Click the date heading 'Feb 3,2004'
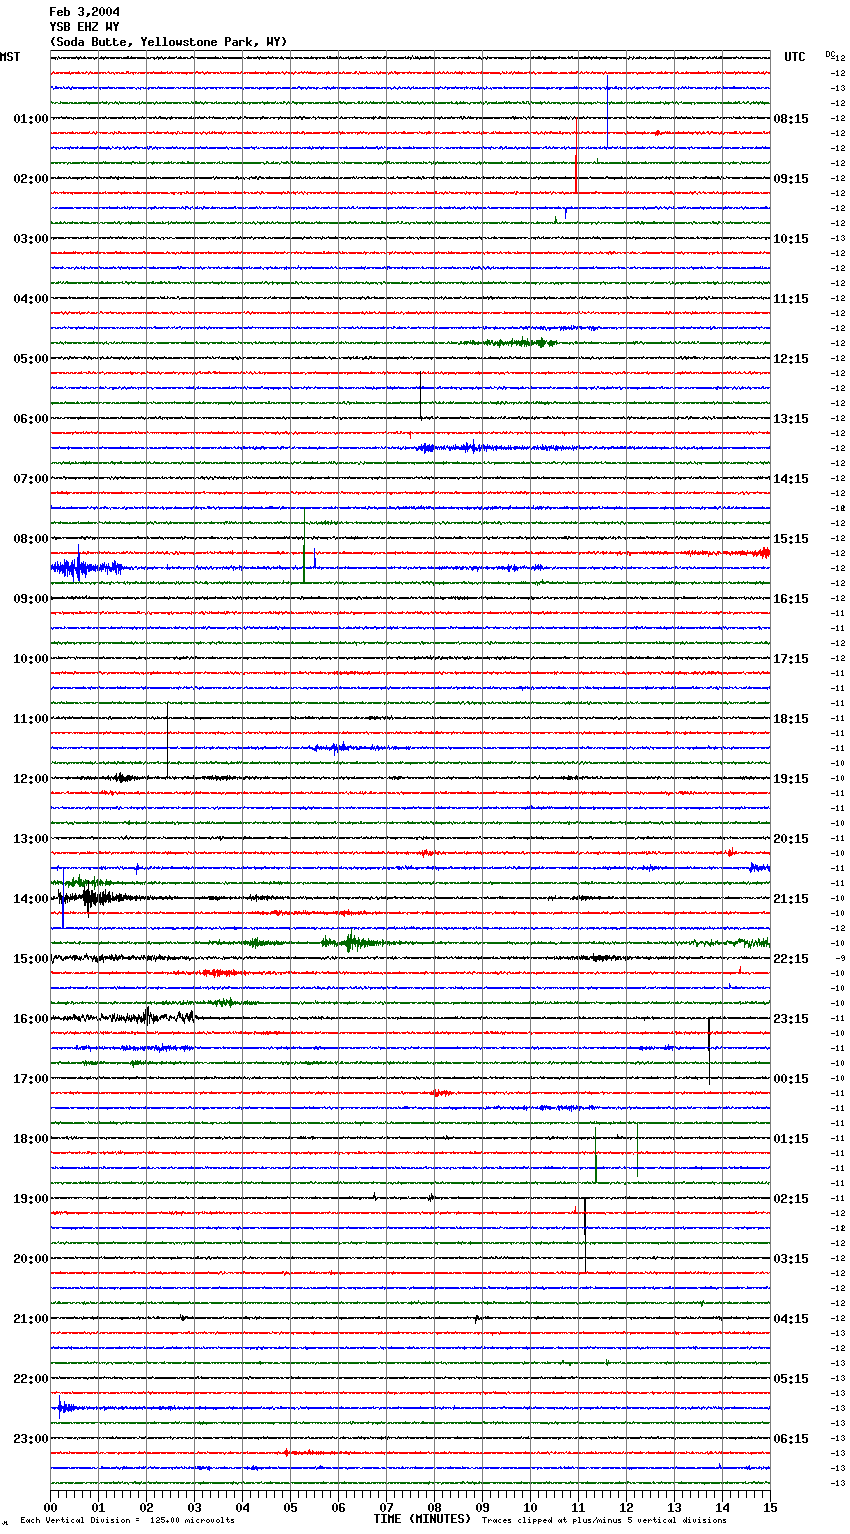Viewport: 850px width, 1534px height. pyautogui.click(x=85, y=12)
